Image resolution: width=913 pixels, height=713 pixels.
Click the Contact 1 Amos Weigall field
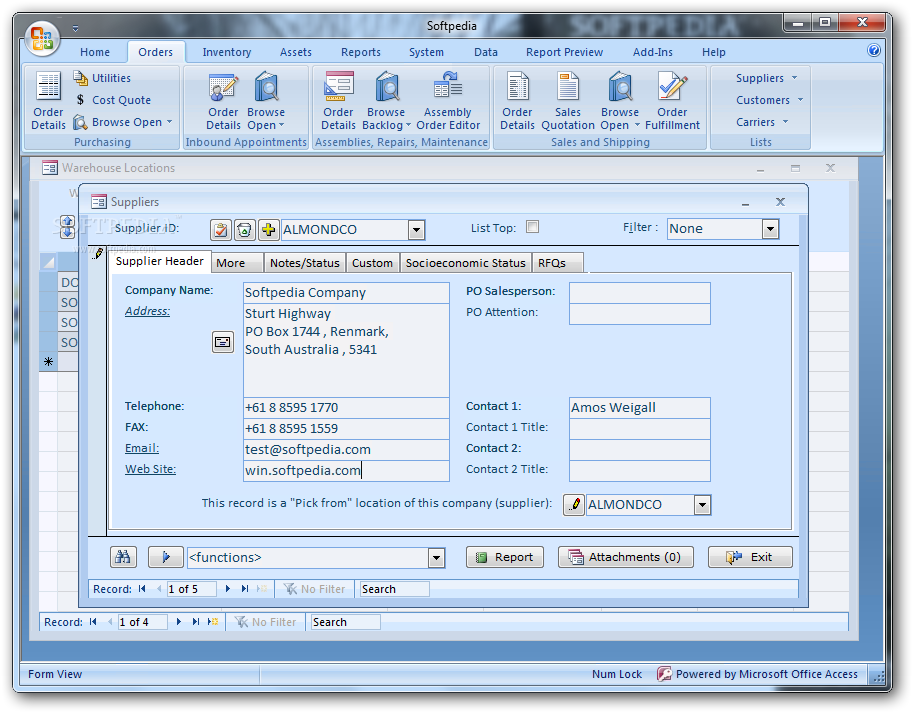[x=639, y=407]
